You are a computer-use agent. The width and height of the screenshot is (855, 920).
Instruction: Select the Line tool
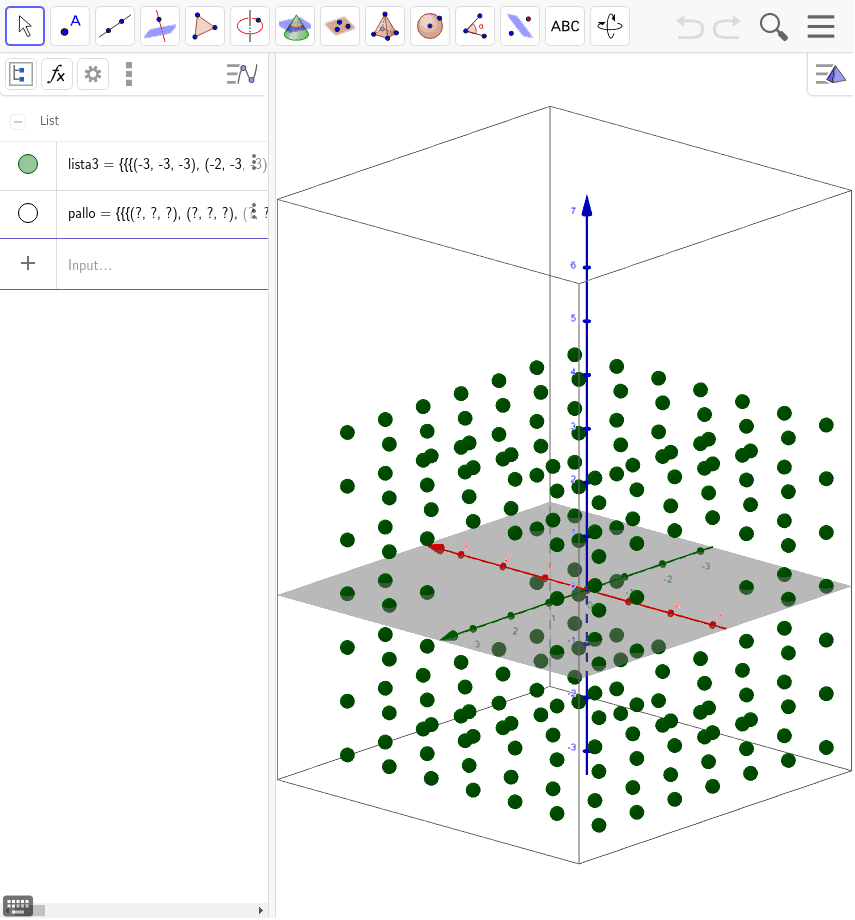(x=114, y=26)
